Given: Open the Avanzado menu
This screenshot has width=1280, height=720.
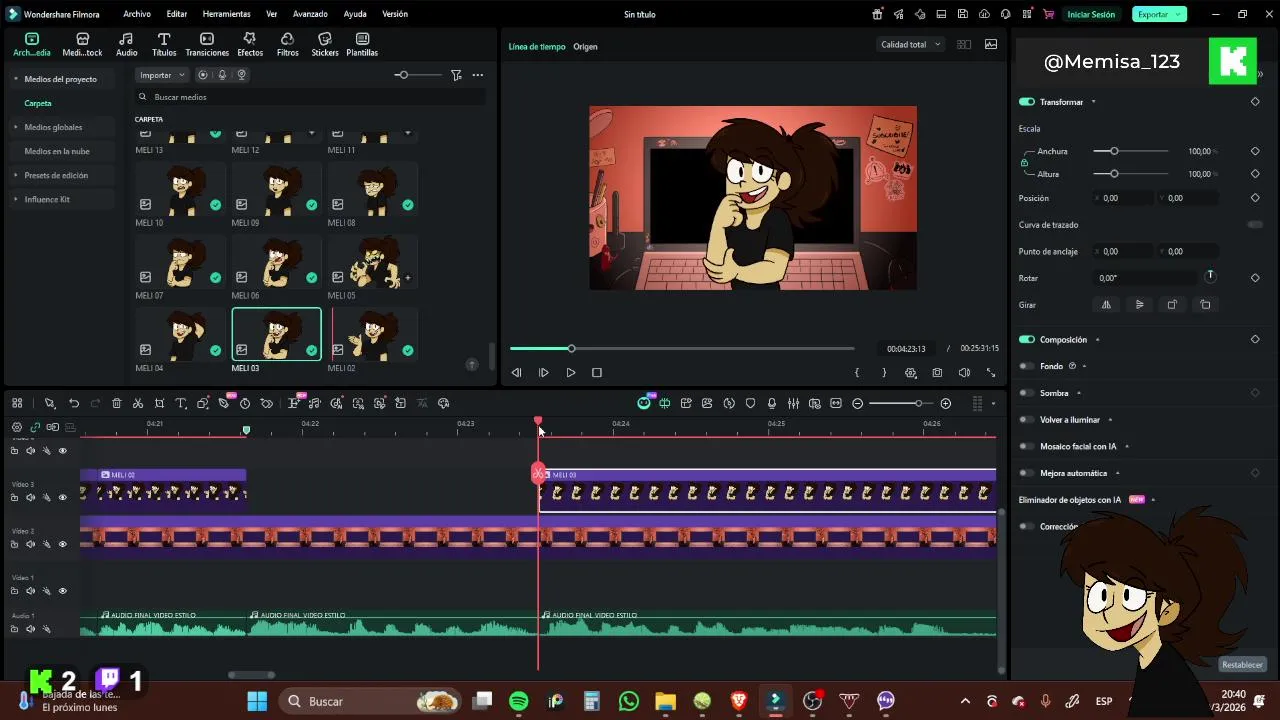Looking at the screenshot, I should pyautogui.click(x=310, y=14).
